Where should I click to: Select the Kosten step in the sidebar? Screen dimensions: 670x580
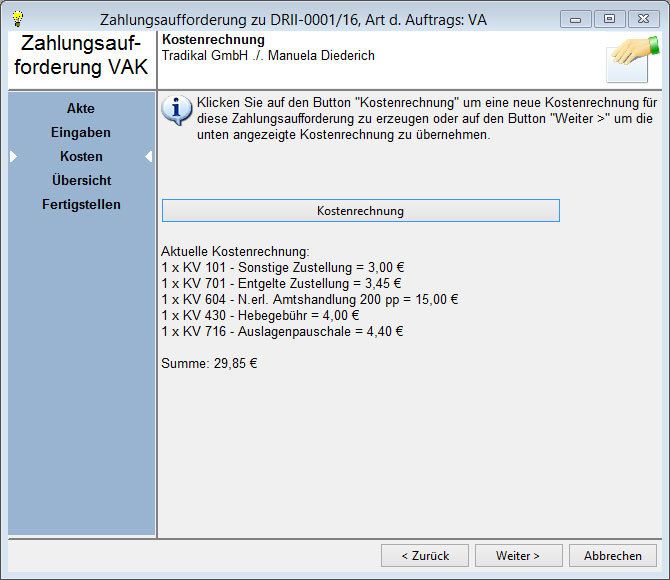pyautogui.click(x=81, y=156)
